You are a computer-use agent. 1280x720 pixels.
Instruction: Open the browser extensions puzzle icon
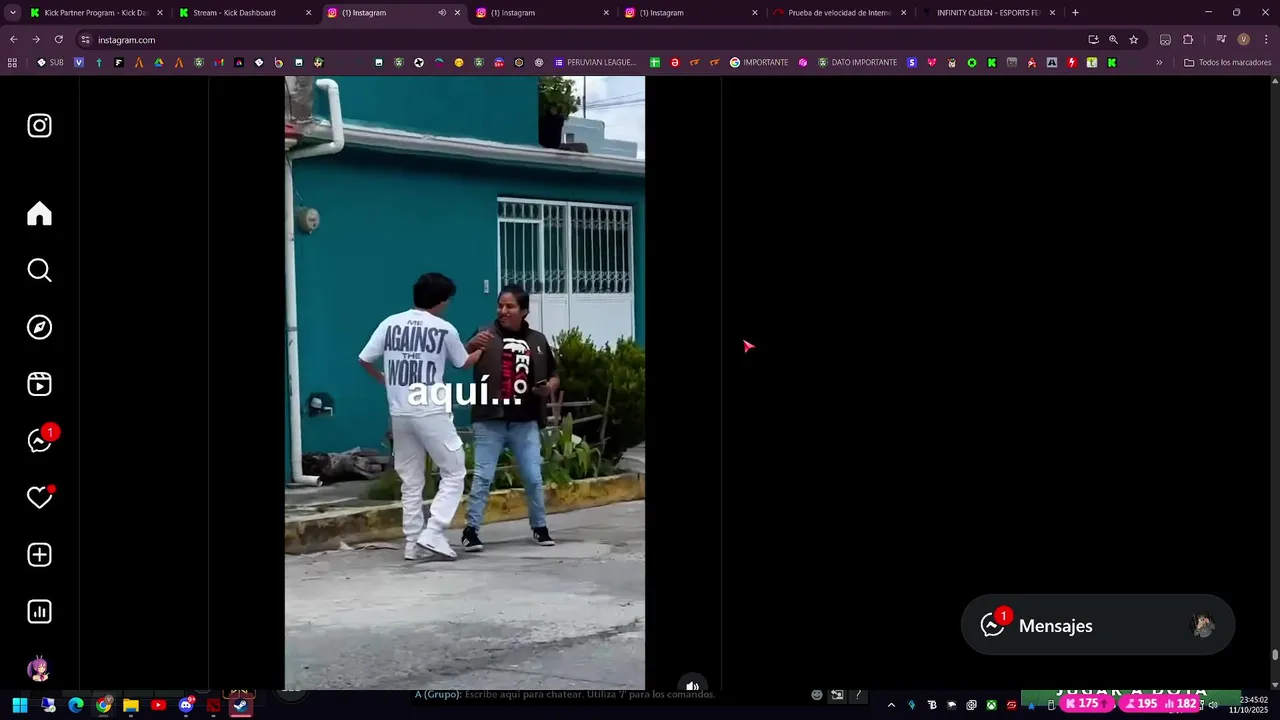(x=1188, y=40)
